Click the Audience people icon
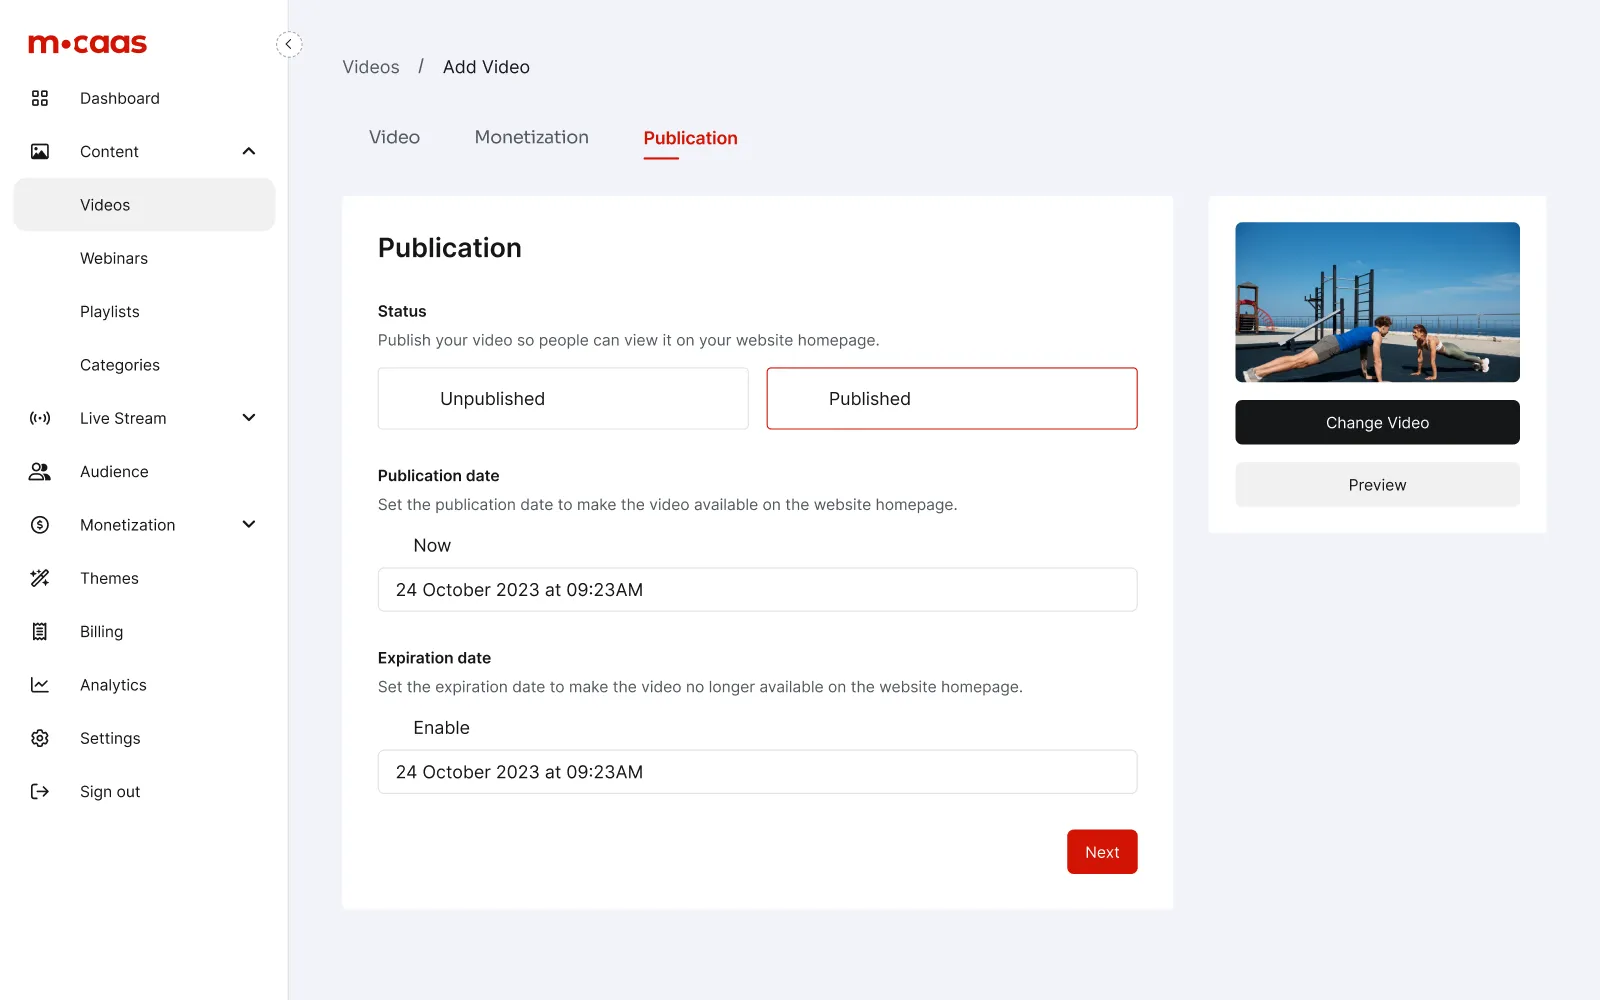This screenshot has height=1000, width=1600. click(40, 471)
